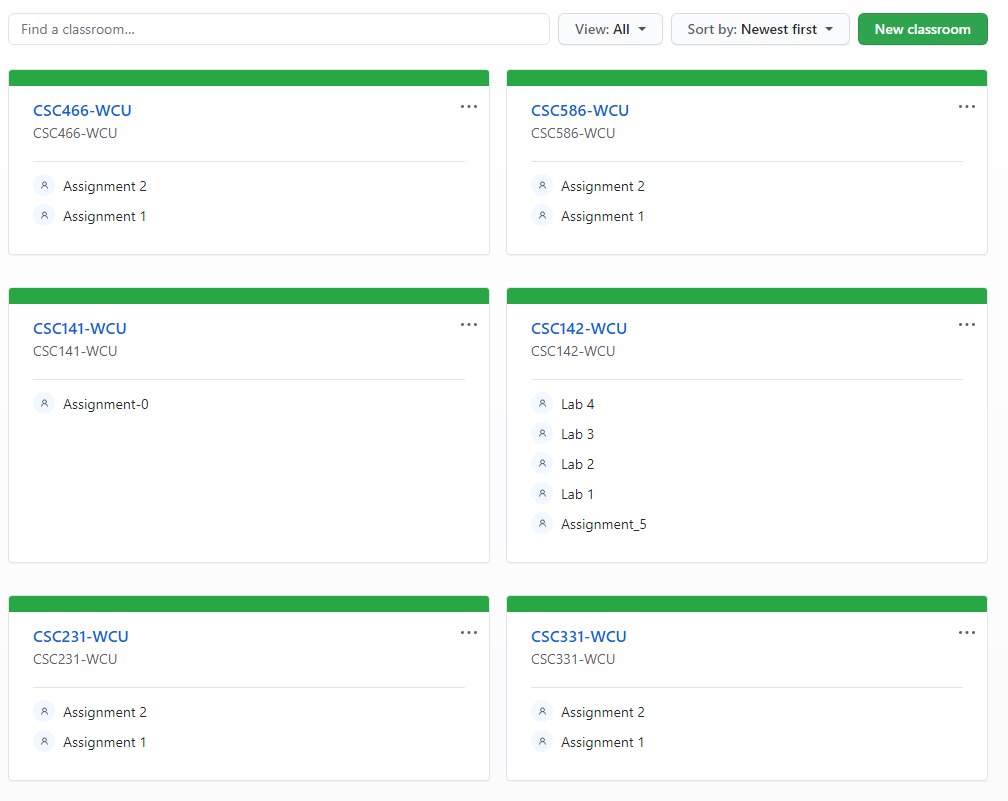Open the Sort by: Newest first dropdown
Image resolution: width=1008 pixels, height=801 pixels.
coord(760,29)
